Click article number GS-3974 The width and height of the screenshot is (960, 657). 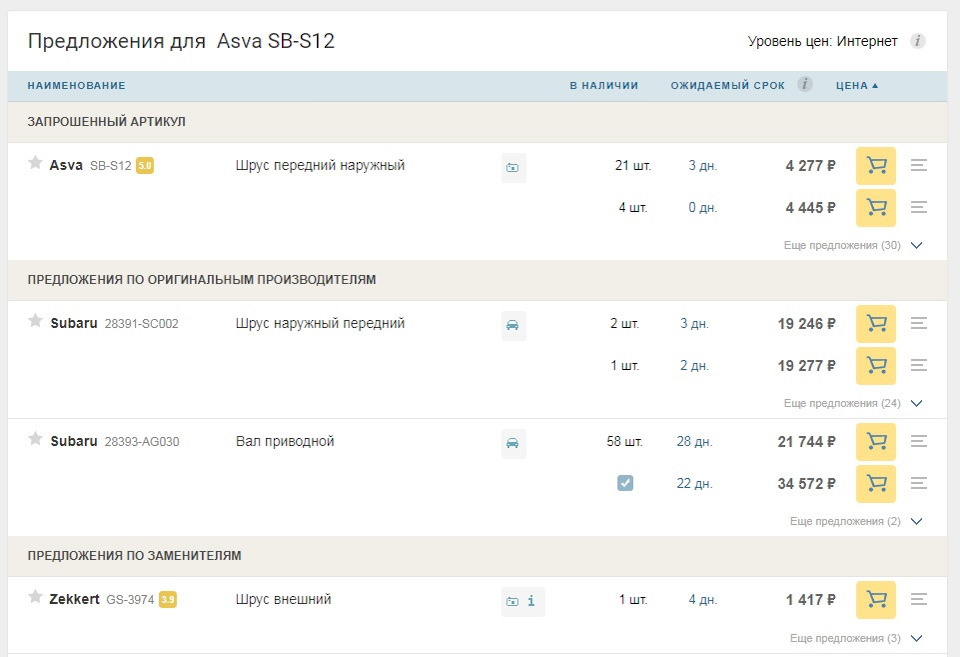pos(130,600)
